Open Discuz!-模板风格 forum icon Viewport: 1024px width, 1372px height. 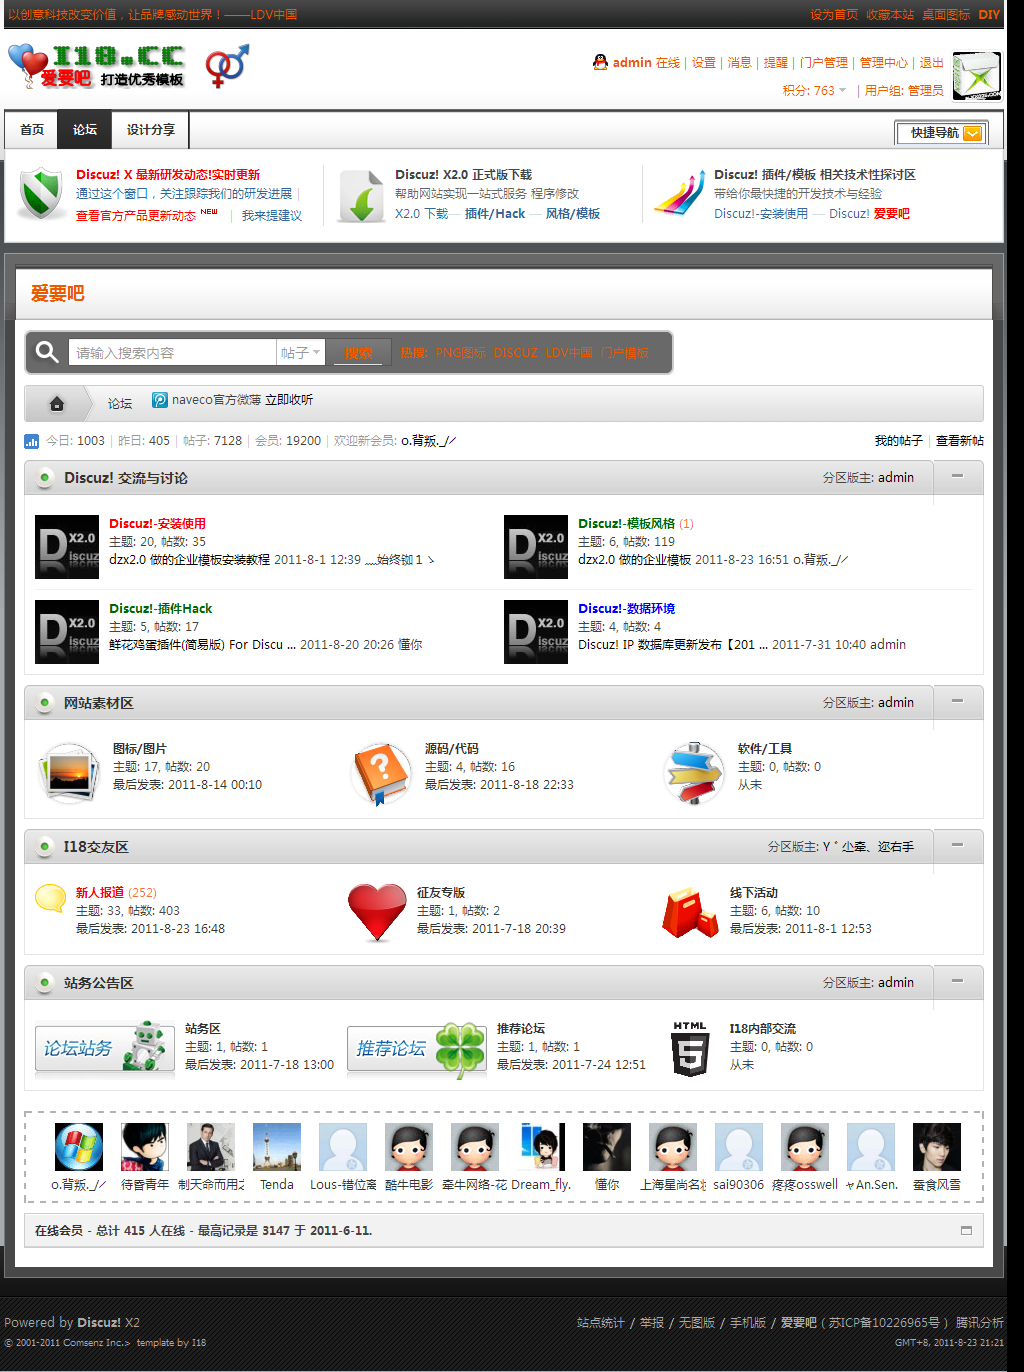[536, 547]
